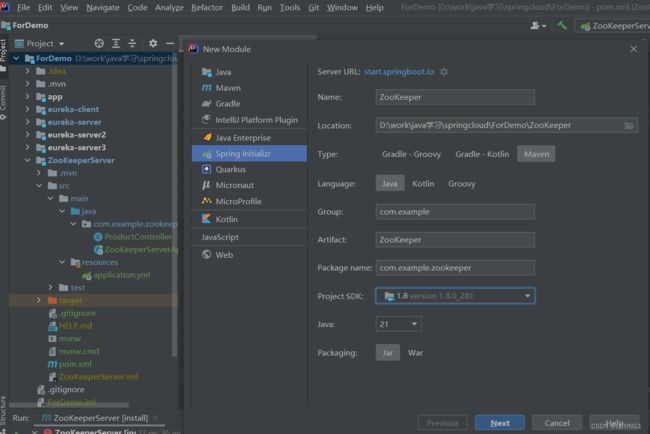This screenshot has width=650, height=434.
Task: Click the Cancel button
Action: (x=557, y=423)
